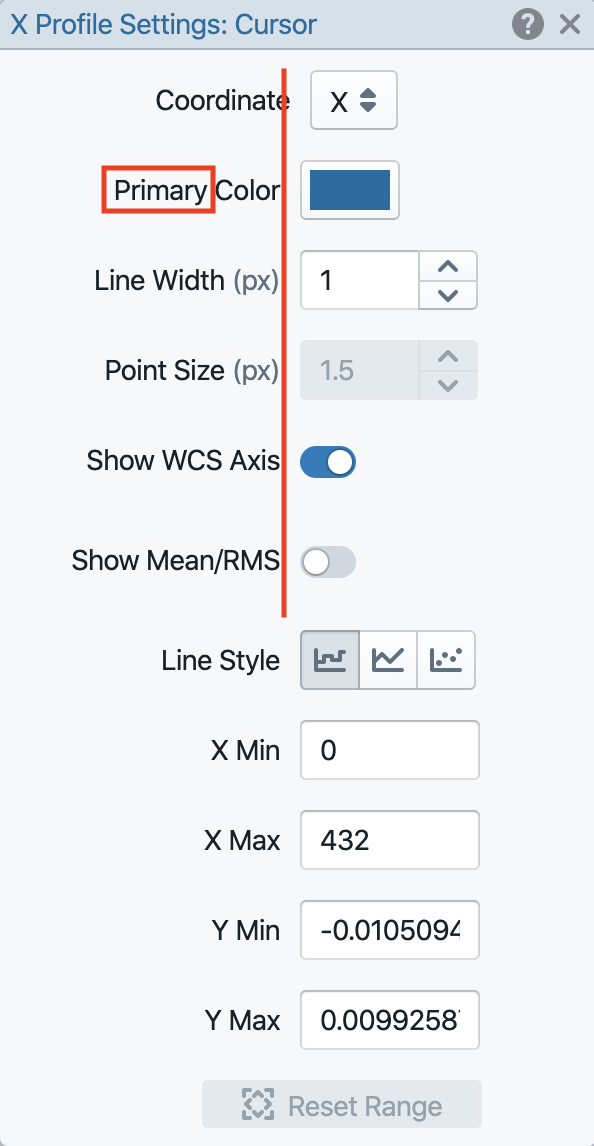Change the Coordinate from X using its selector
This screenshot has height=1146, width=594.
point(353,100)
